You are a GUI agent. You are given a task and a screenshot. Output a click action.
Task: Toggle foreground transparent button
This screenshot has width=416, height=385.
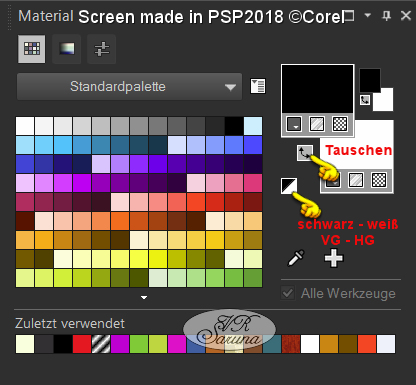pos(340,124)
